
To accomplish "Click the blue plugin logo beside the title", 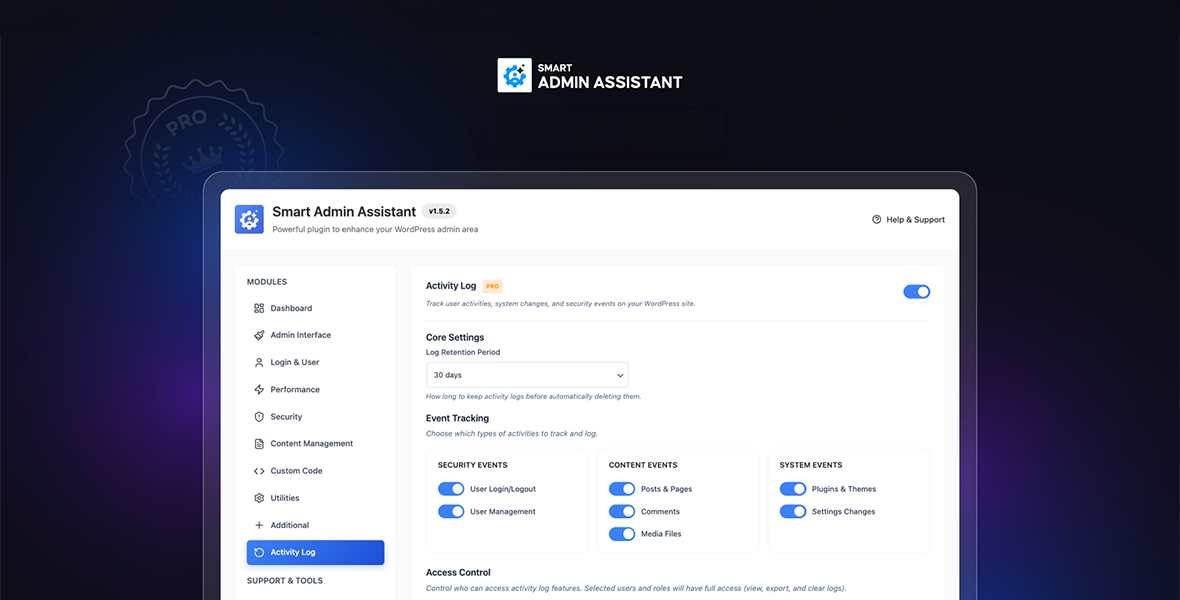I will tap(249, 219).
